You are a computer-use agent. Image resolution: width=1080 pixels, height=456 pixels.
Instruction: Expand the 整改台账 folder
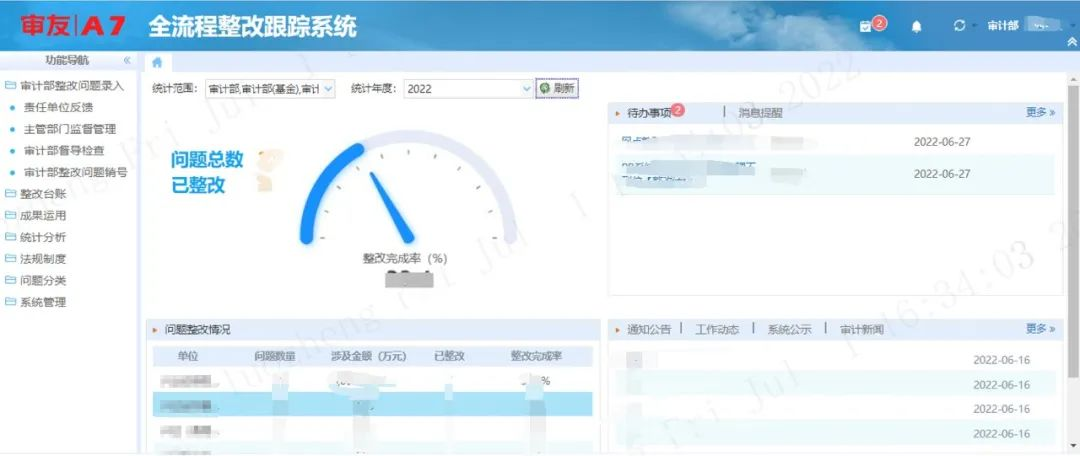tap(35, 194)
